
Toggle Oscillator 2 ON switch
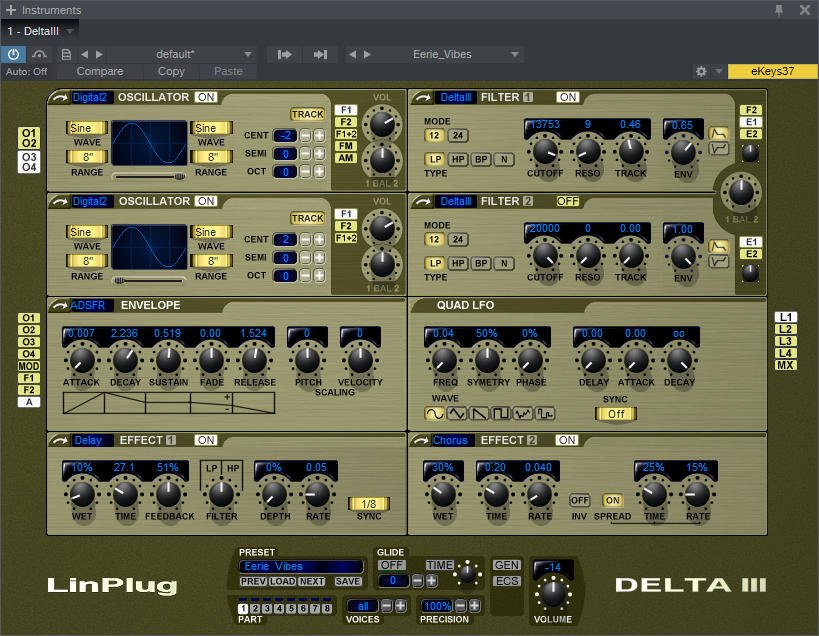point(206,201)
